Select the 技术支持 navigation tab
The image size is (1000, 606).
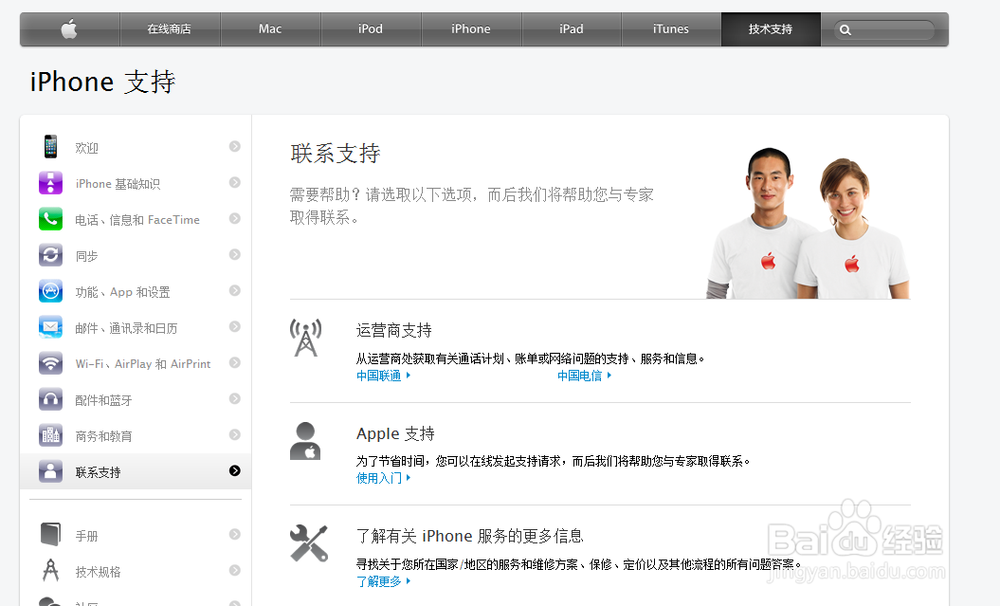point(770,29)
